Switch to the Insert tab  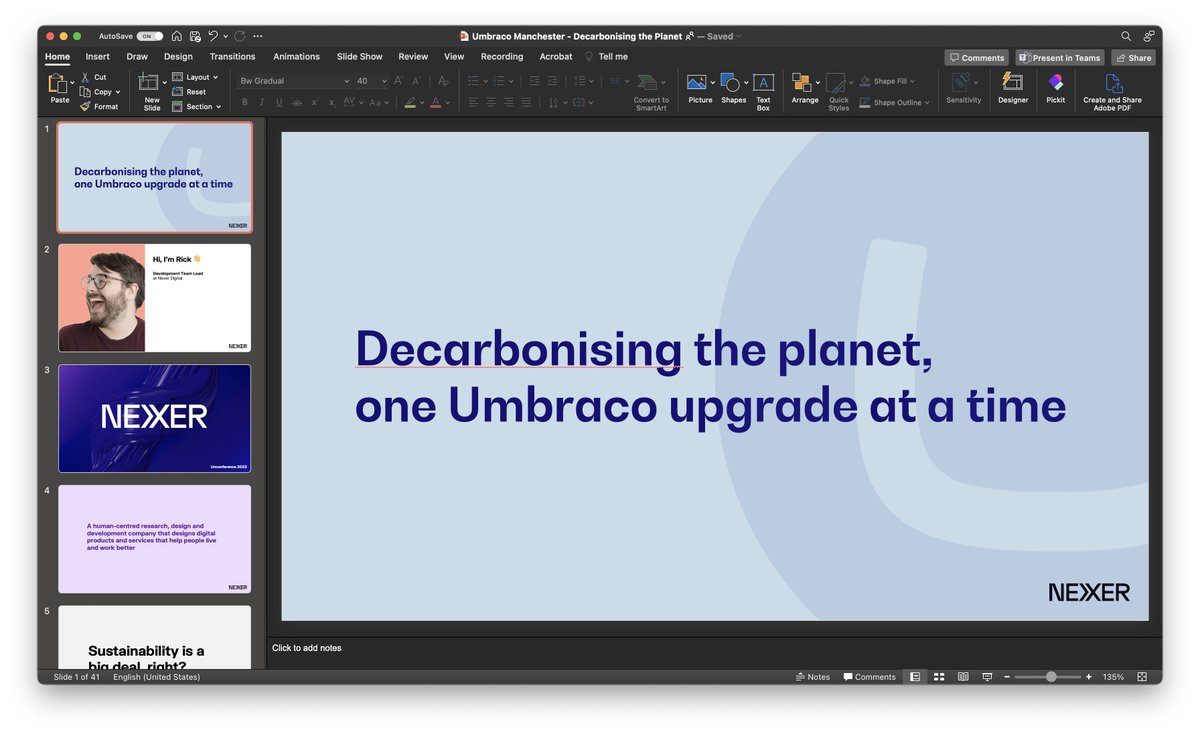(97, 57)
